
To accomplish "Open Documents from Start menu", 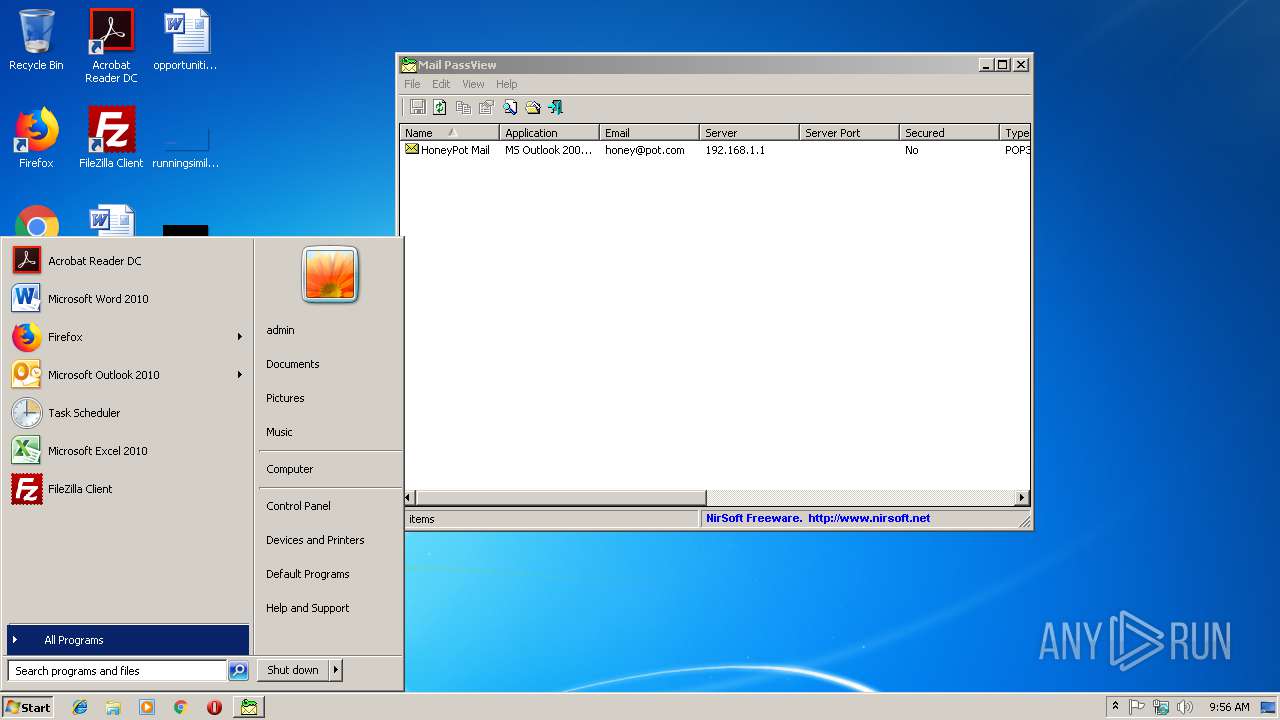I will point(293,364).
